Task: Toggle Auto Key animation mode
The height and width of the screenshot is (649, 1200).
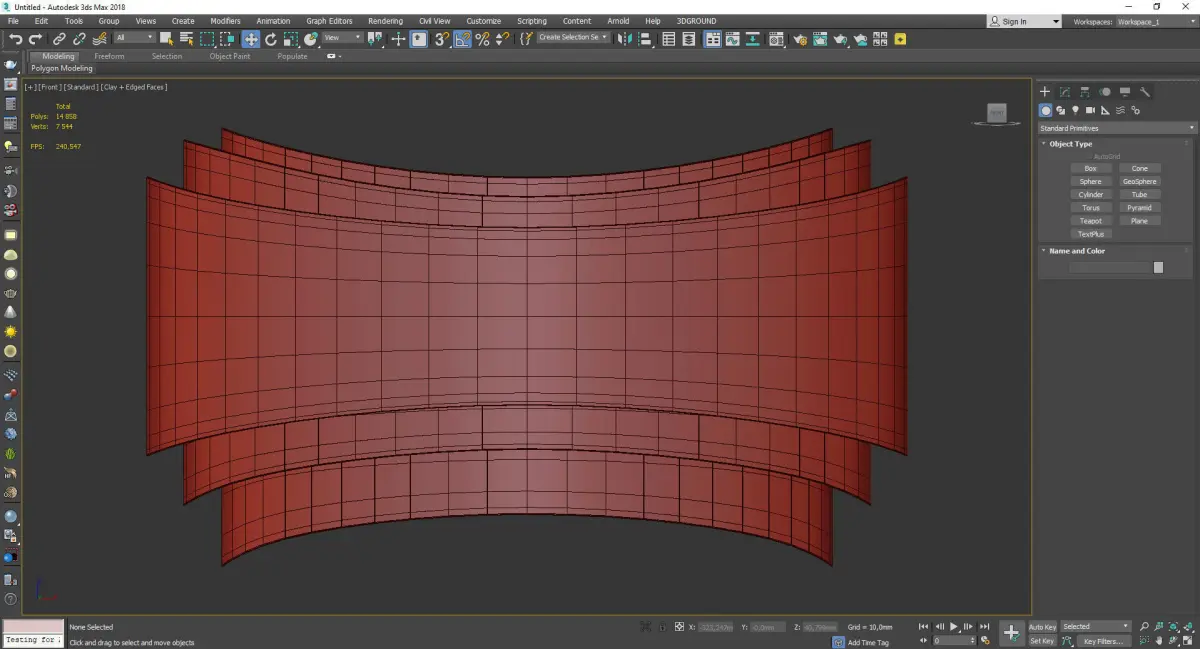Action: click(x=1042, y=627)
